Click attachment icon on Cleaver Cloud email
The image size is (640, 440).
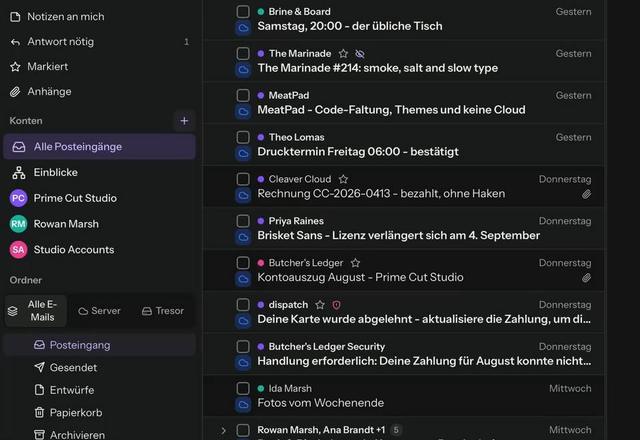pos(587,194)
